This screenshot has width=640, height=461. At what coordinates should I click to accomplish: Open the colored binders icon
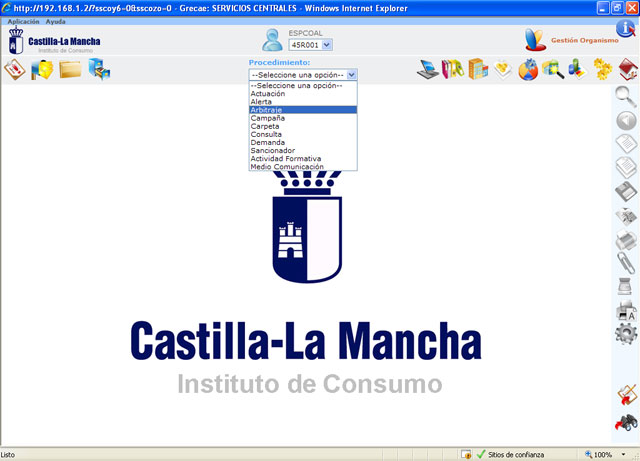[x=453, y=69]
